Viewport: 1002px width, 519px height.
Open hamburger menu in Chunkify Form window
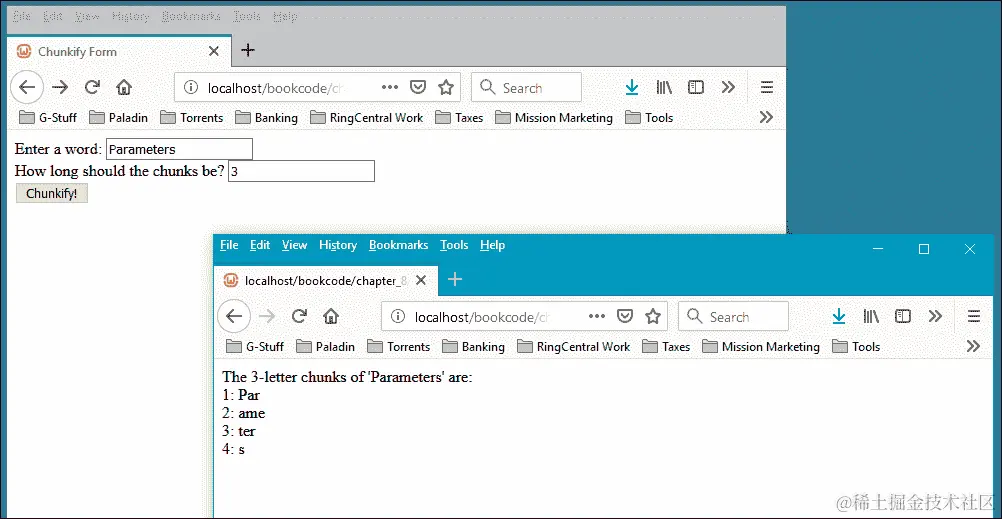767,88
